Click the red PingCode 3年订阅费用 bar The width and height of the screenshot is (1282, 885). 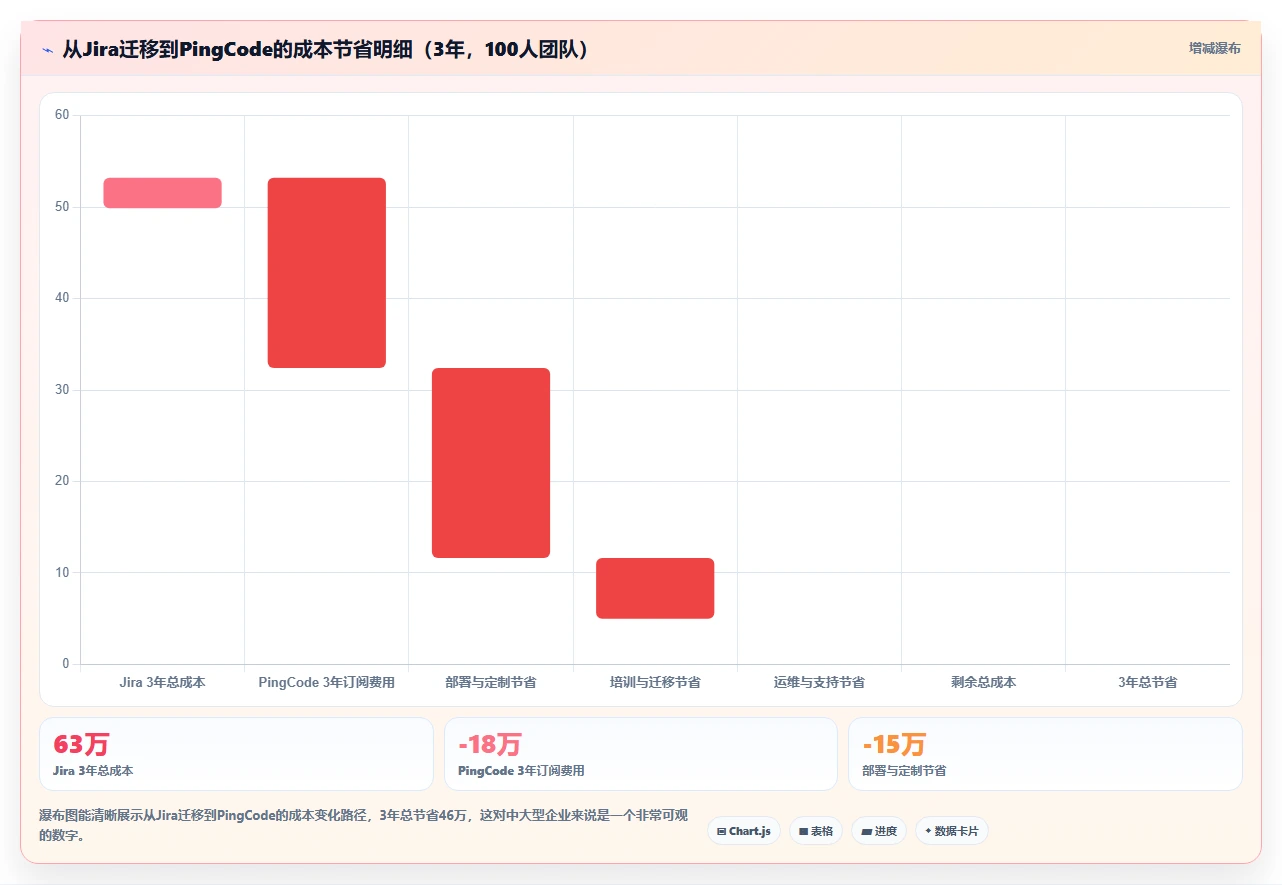point(326,273)
